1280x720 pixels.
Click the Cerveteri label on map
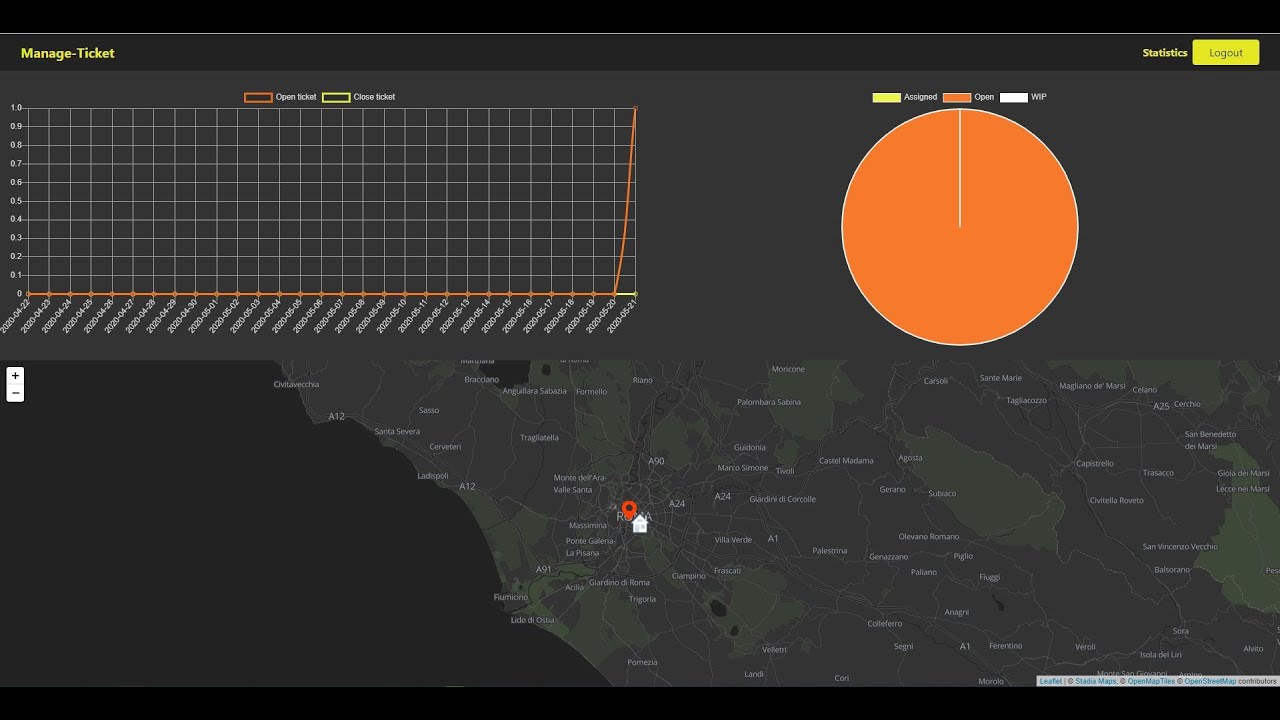(x=445, y=446)
